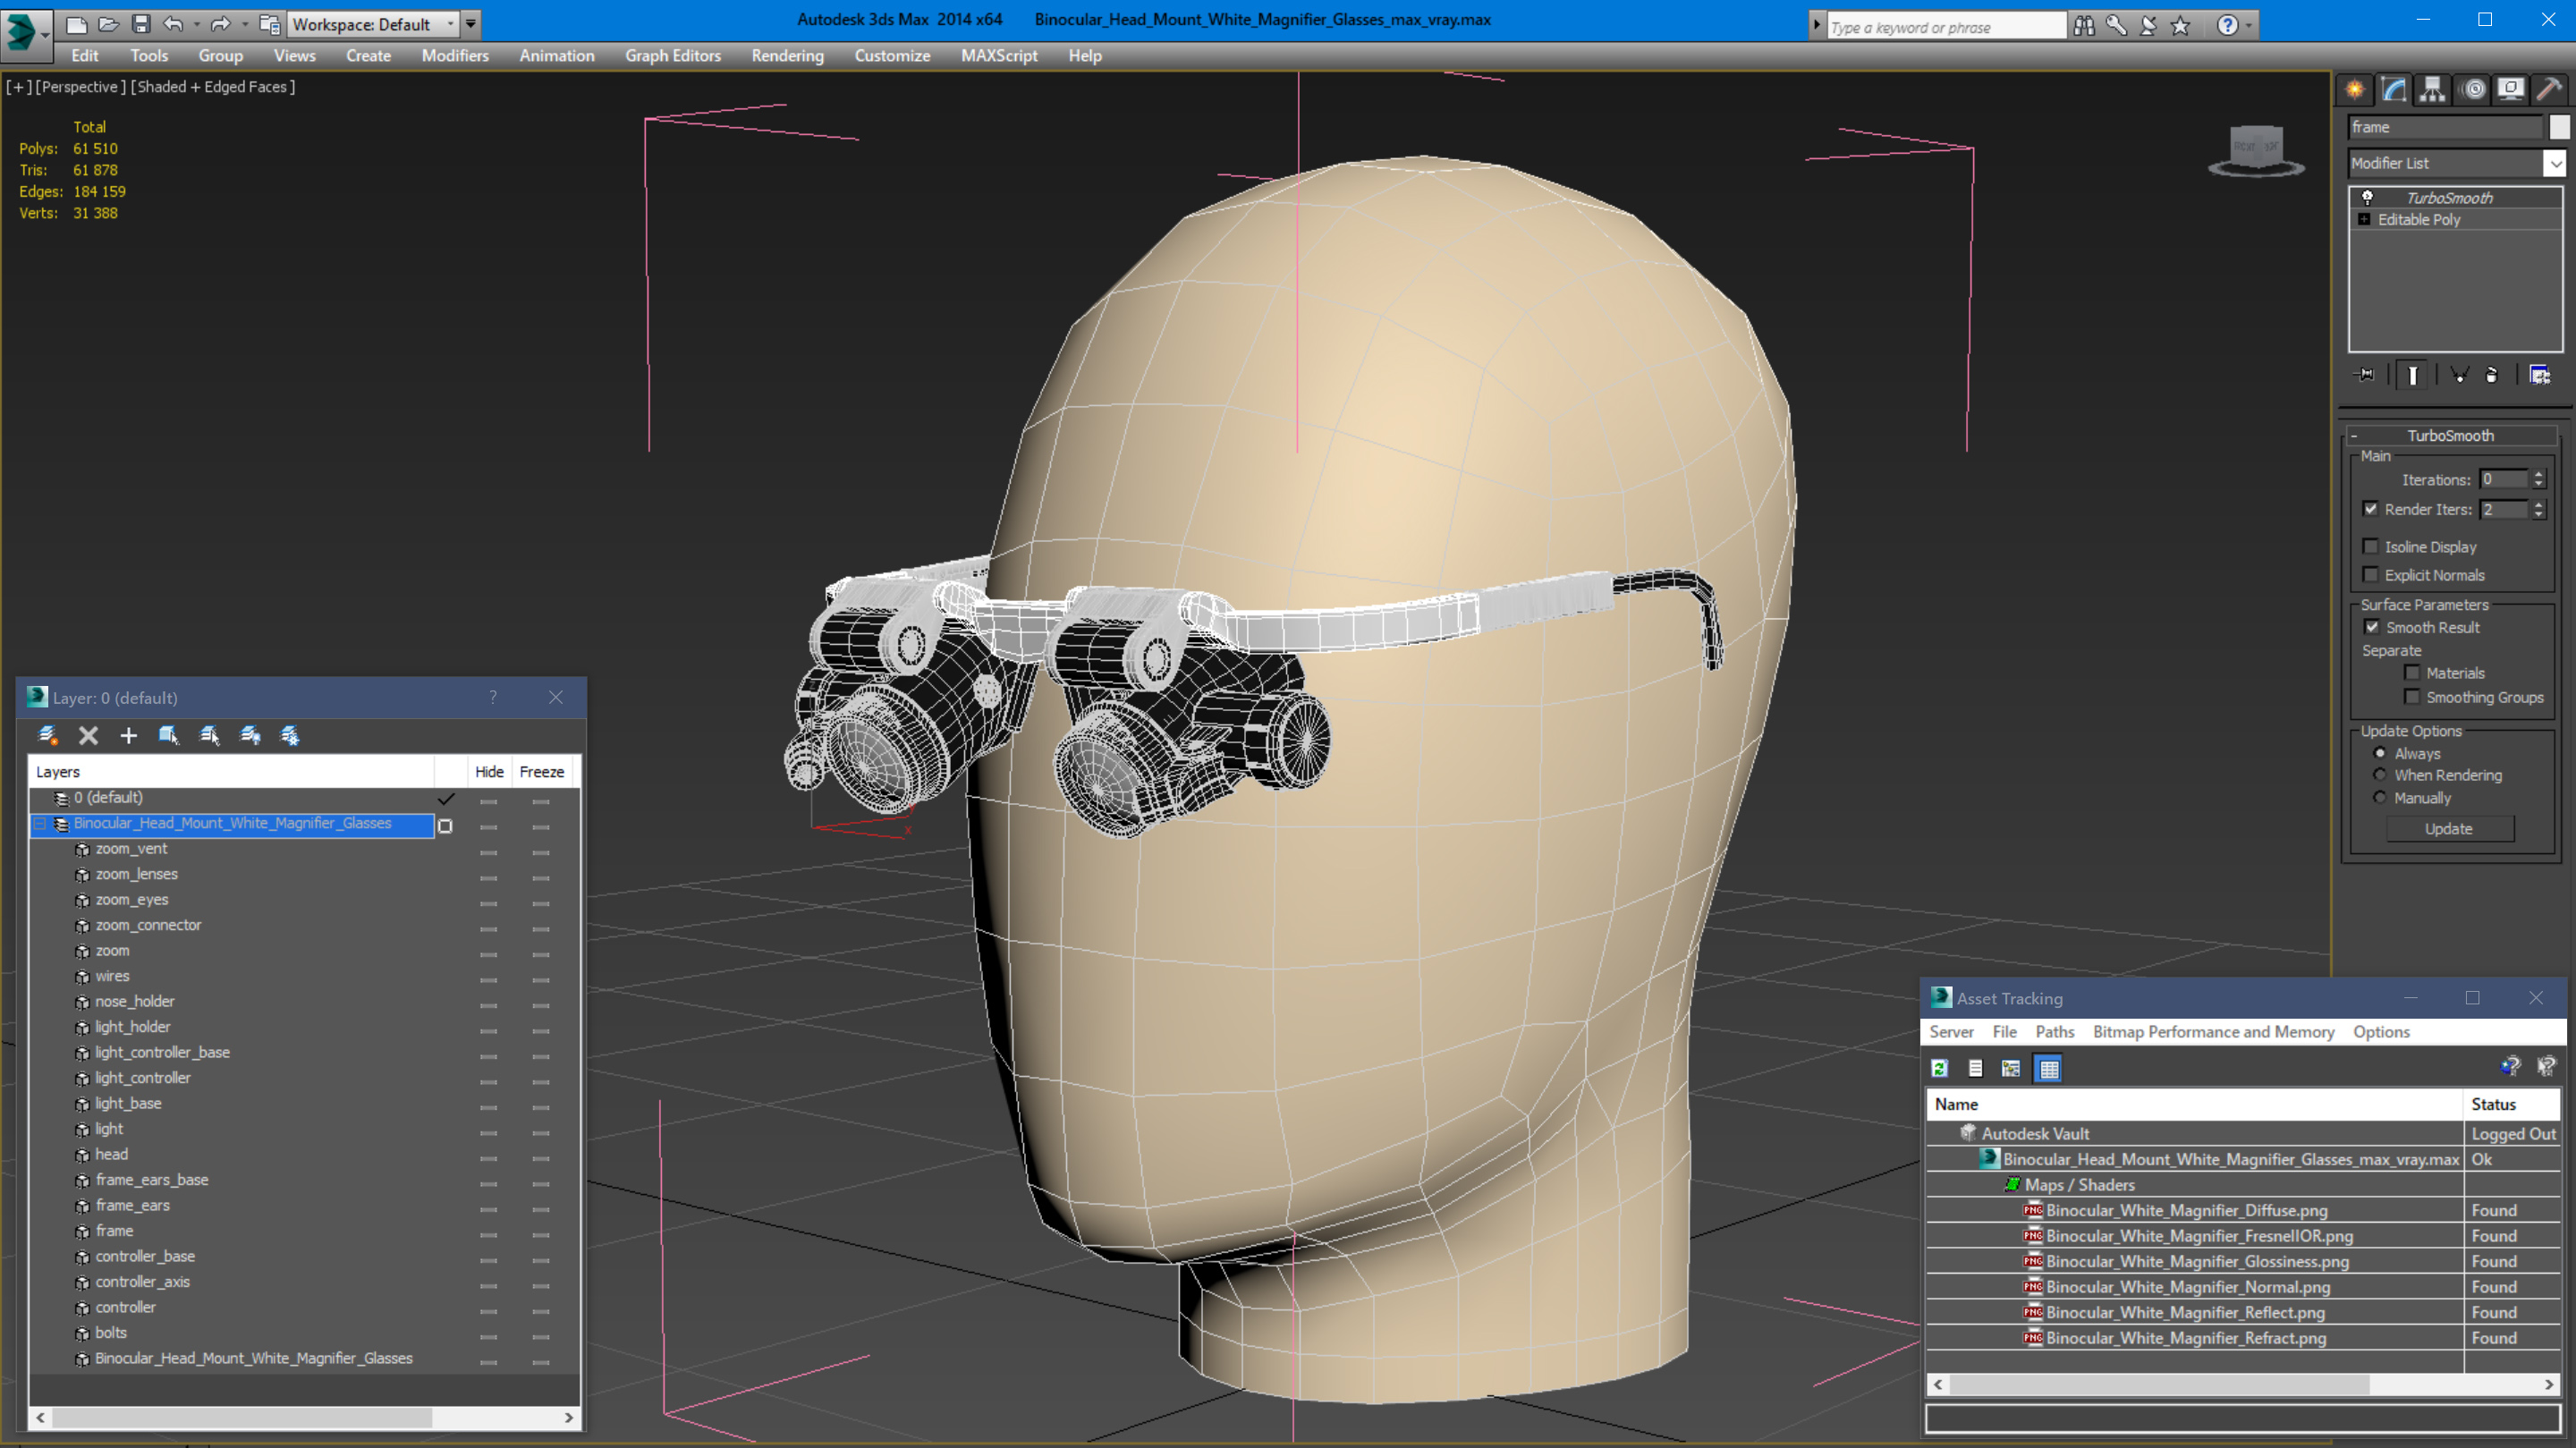Click the Redo arrow icon

coord(222,24)
